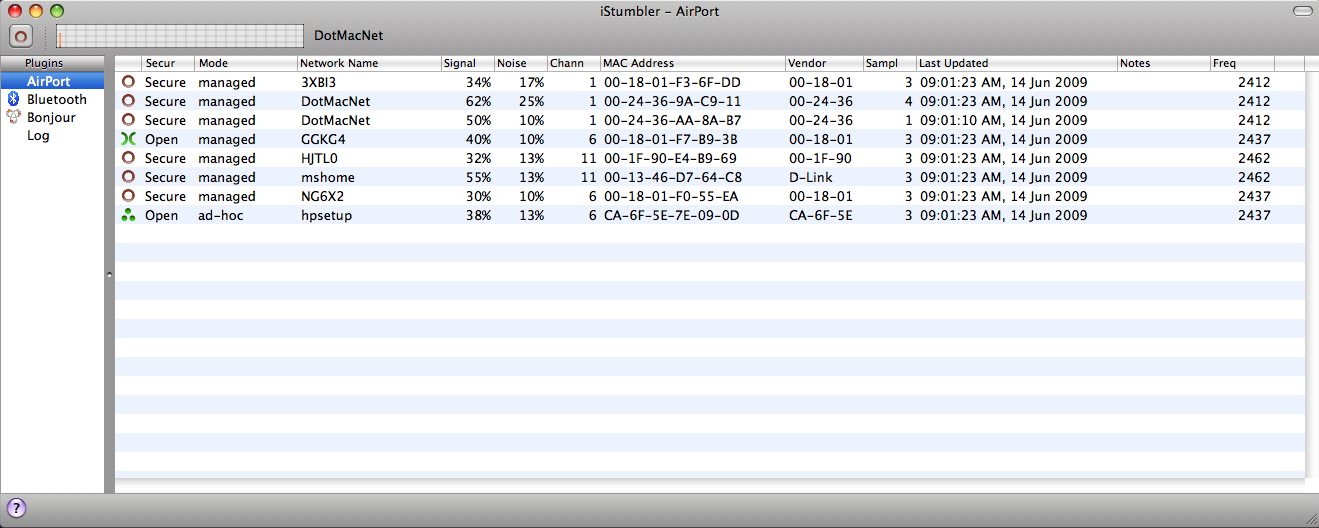This screenshot has width=1319, height=528.
Task: Click the Plugins sidebar header
Action: pos(52,63)
